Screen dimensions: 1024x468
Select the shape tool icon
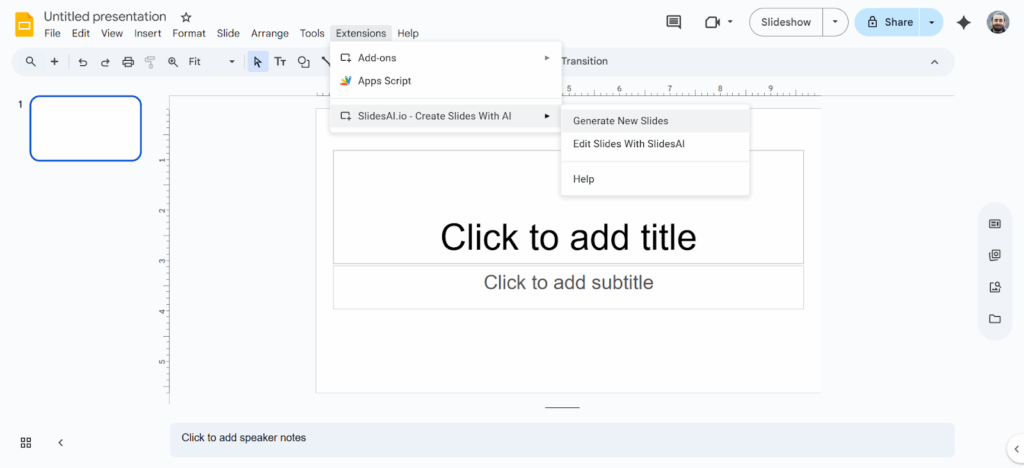pos(304,62)
